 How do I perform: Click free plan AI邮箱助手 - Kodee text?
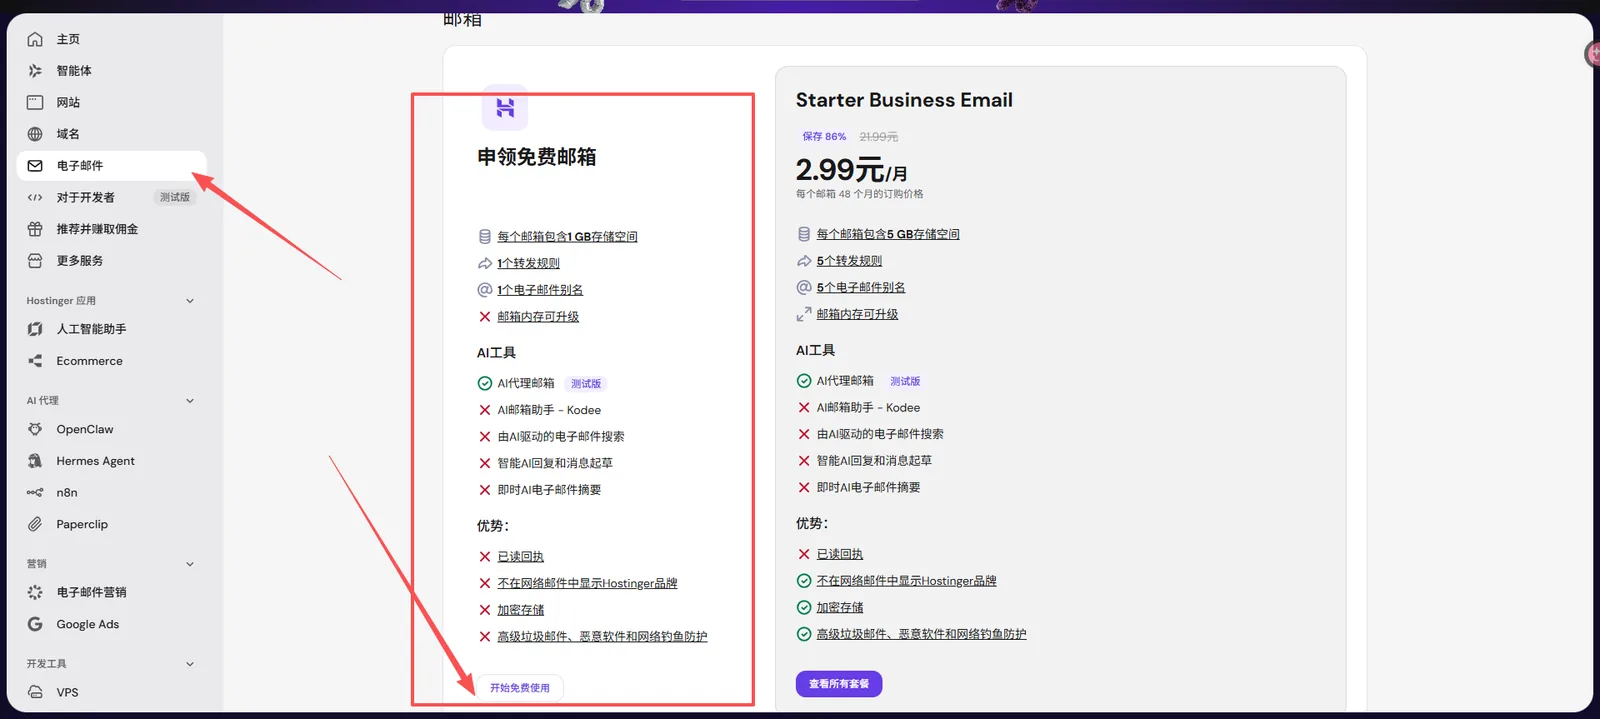point(549,410)
